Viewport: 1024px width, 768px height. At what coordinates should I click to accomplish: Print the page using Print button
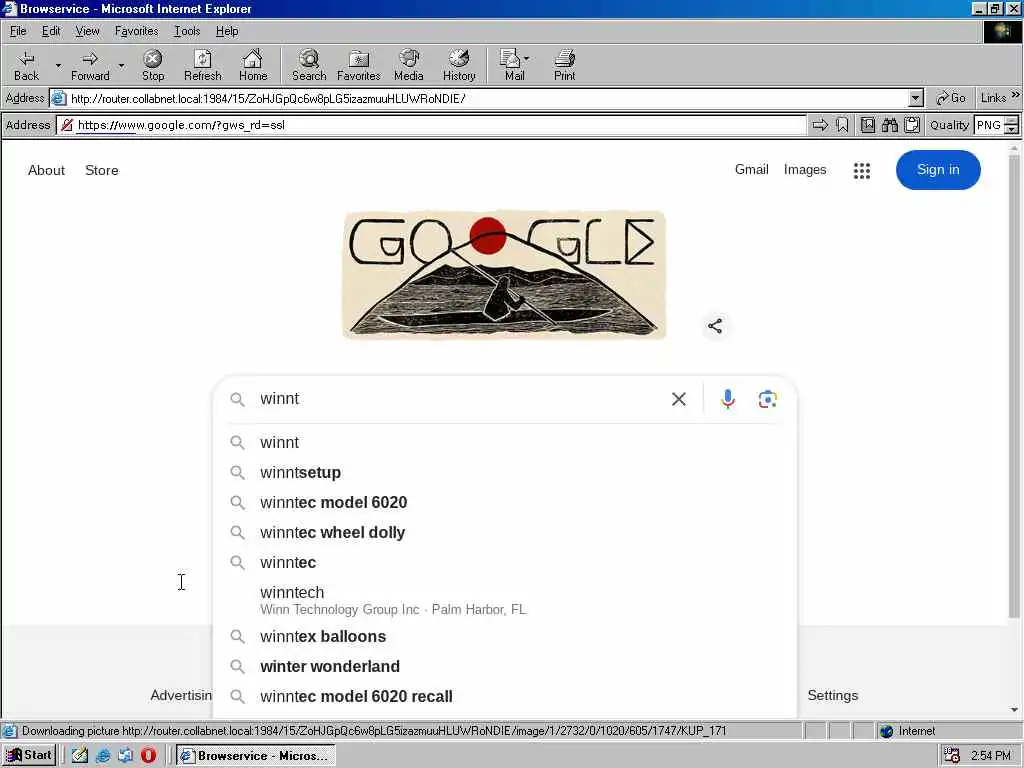click(x=564, y=65)
